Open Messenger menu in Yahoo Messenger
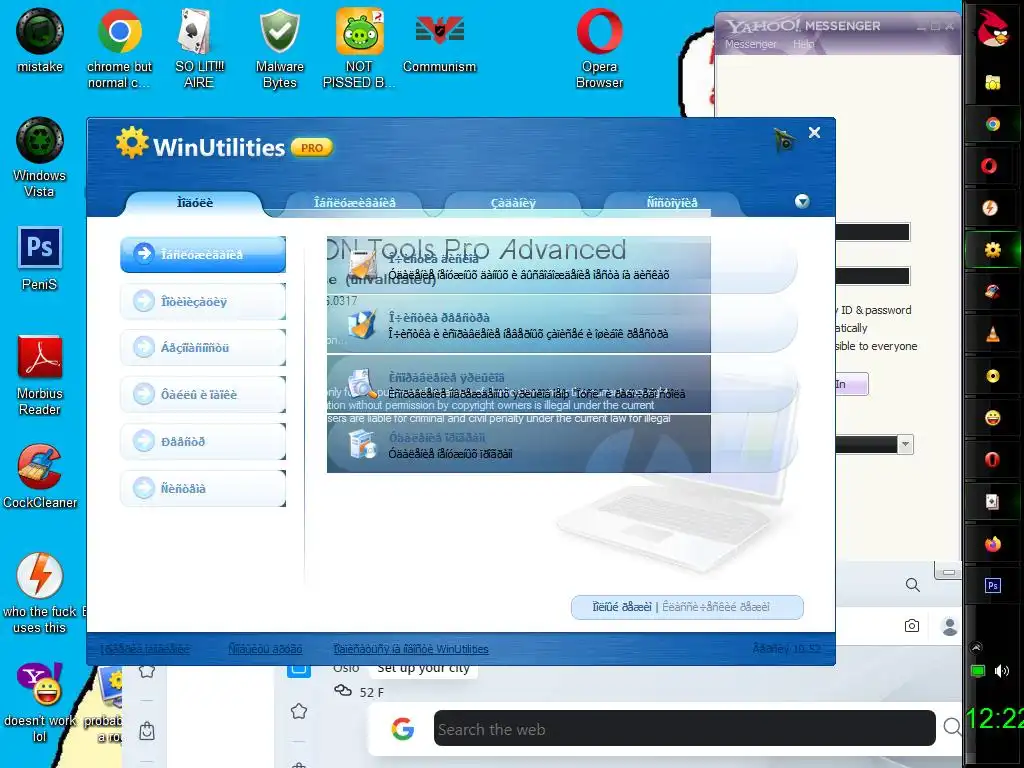 tap(750, 44)
